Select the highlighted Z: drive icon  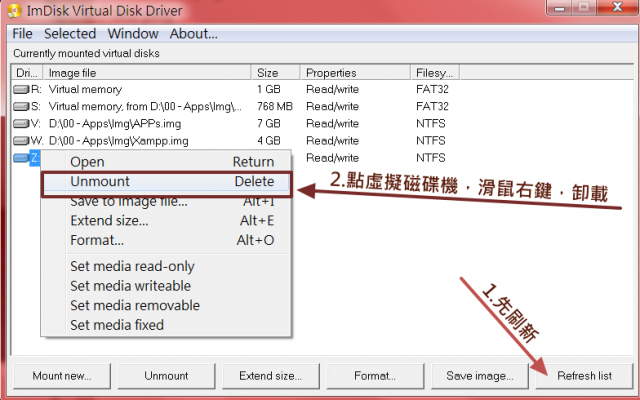[21, 158]
